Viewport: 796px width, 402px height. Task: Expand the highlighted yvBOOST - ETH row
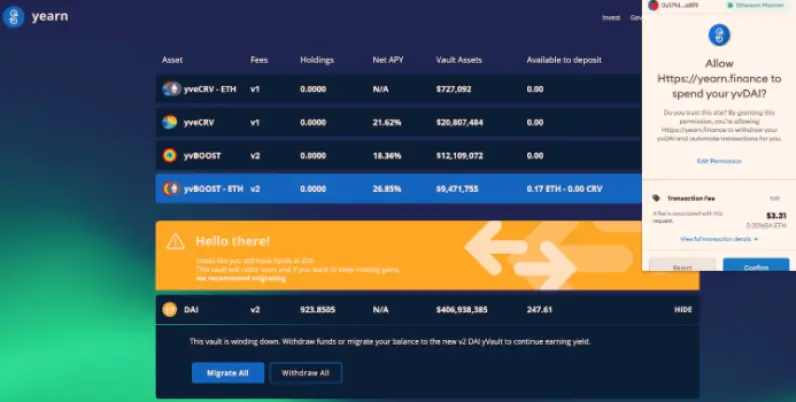[399, 189]
